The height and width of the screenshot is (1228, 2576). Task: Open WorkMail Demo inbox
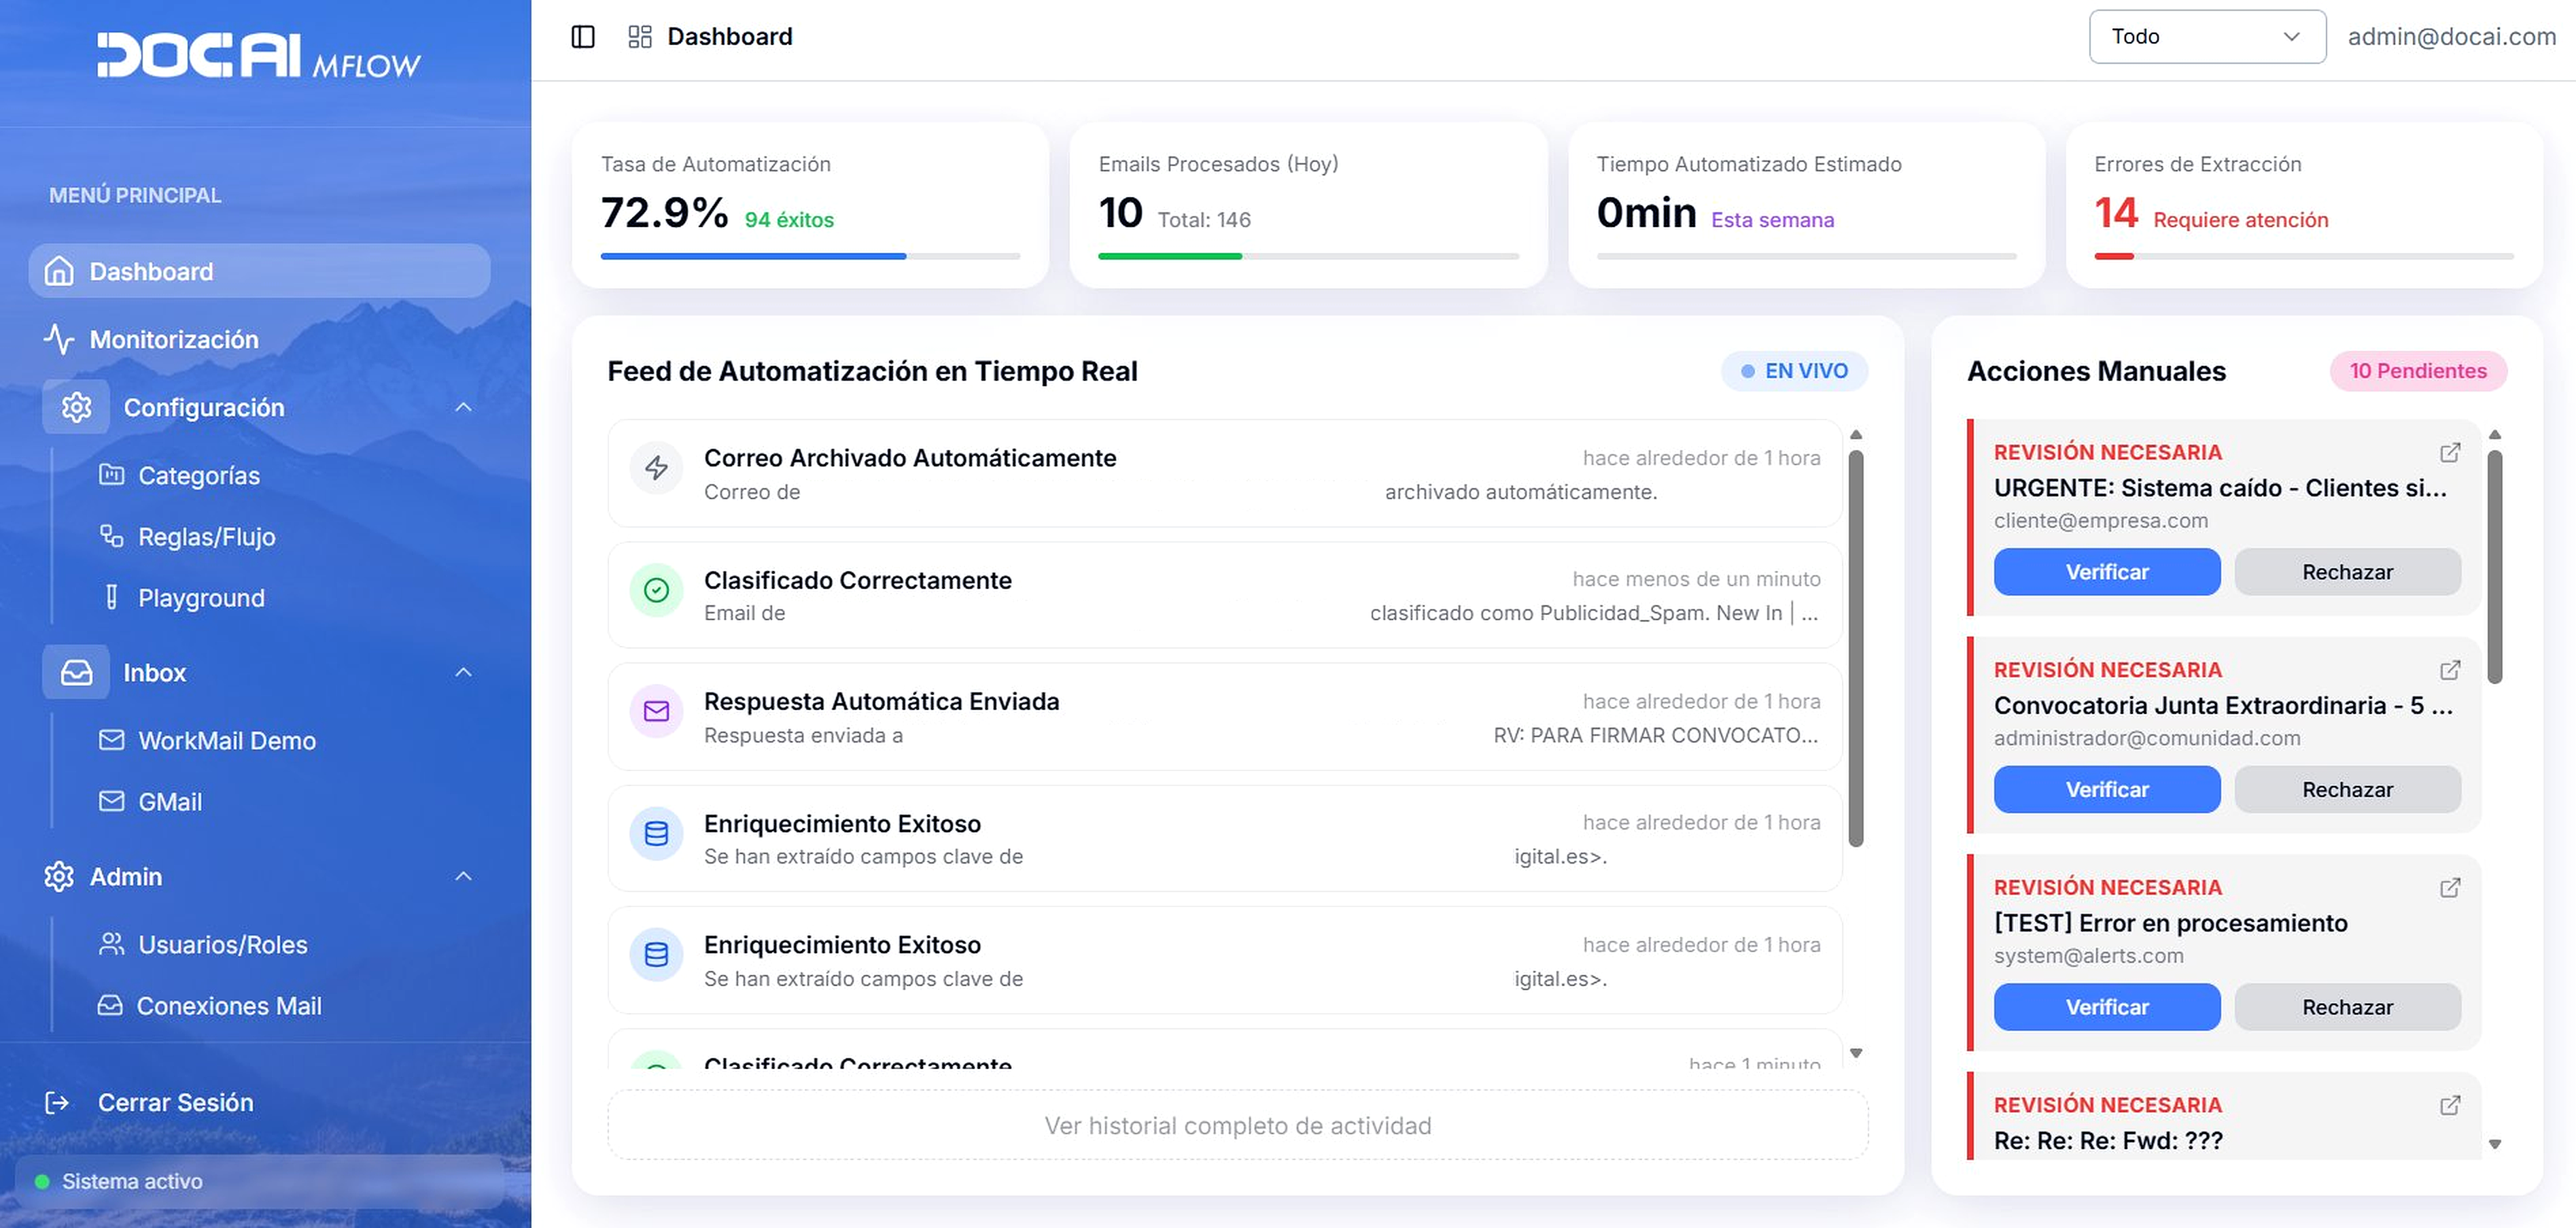click(x=226, y=741)
